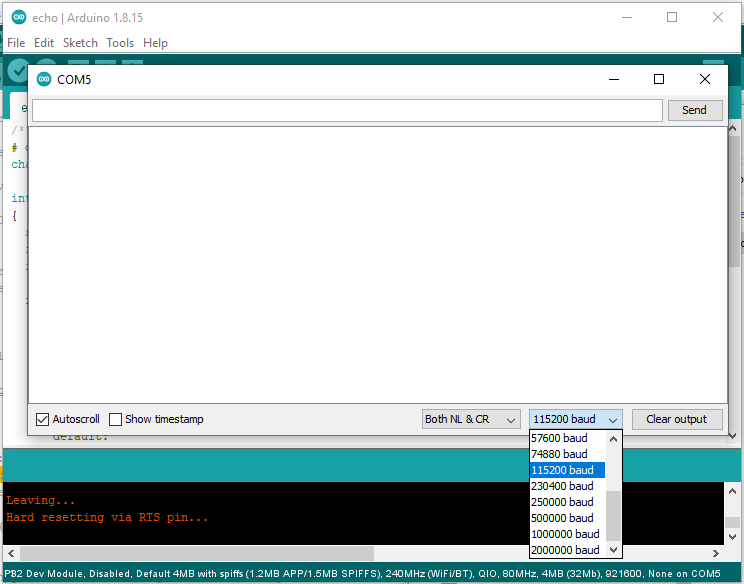Toggle the Autoscroll checkbox

[42, 419]
